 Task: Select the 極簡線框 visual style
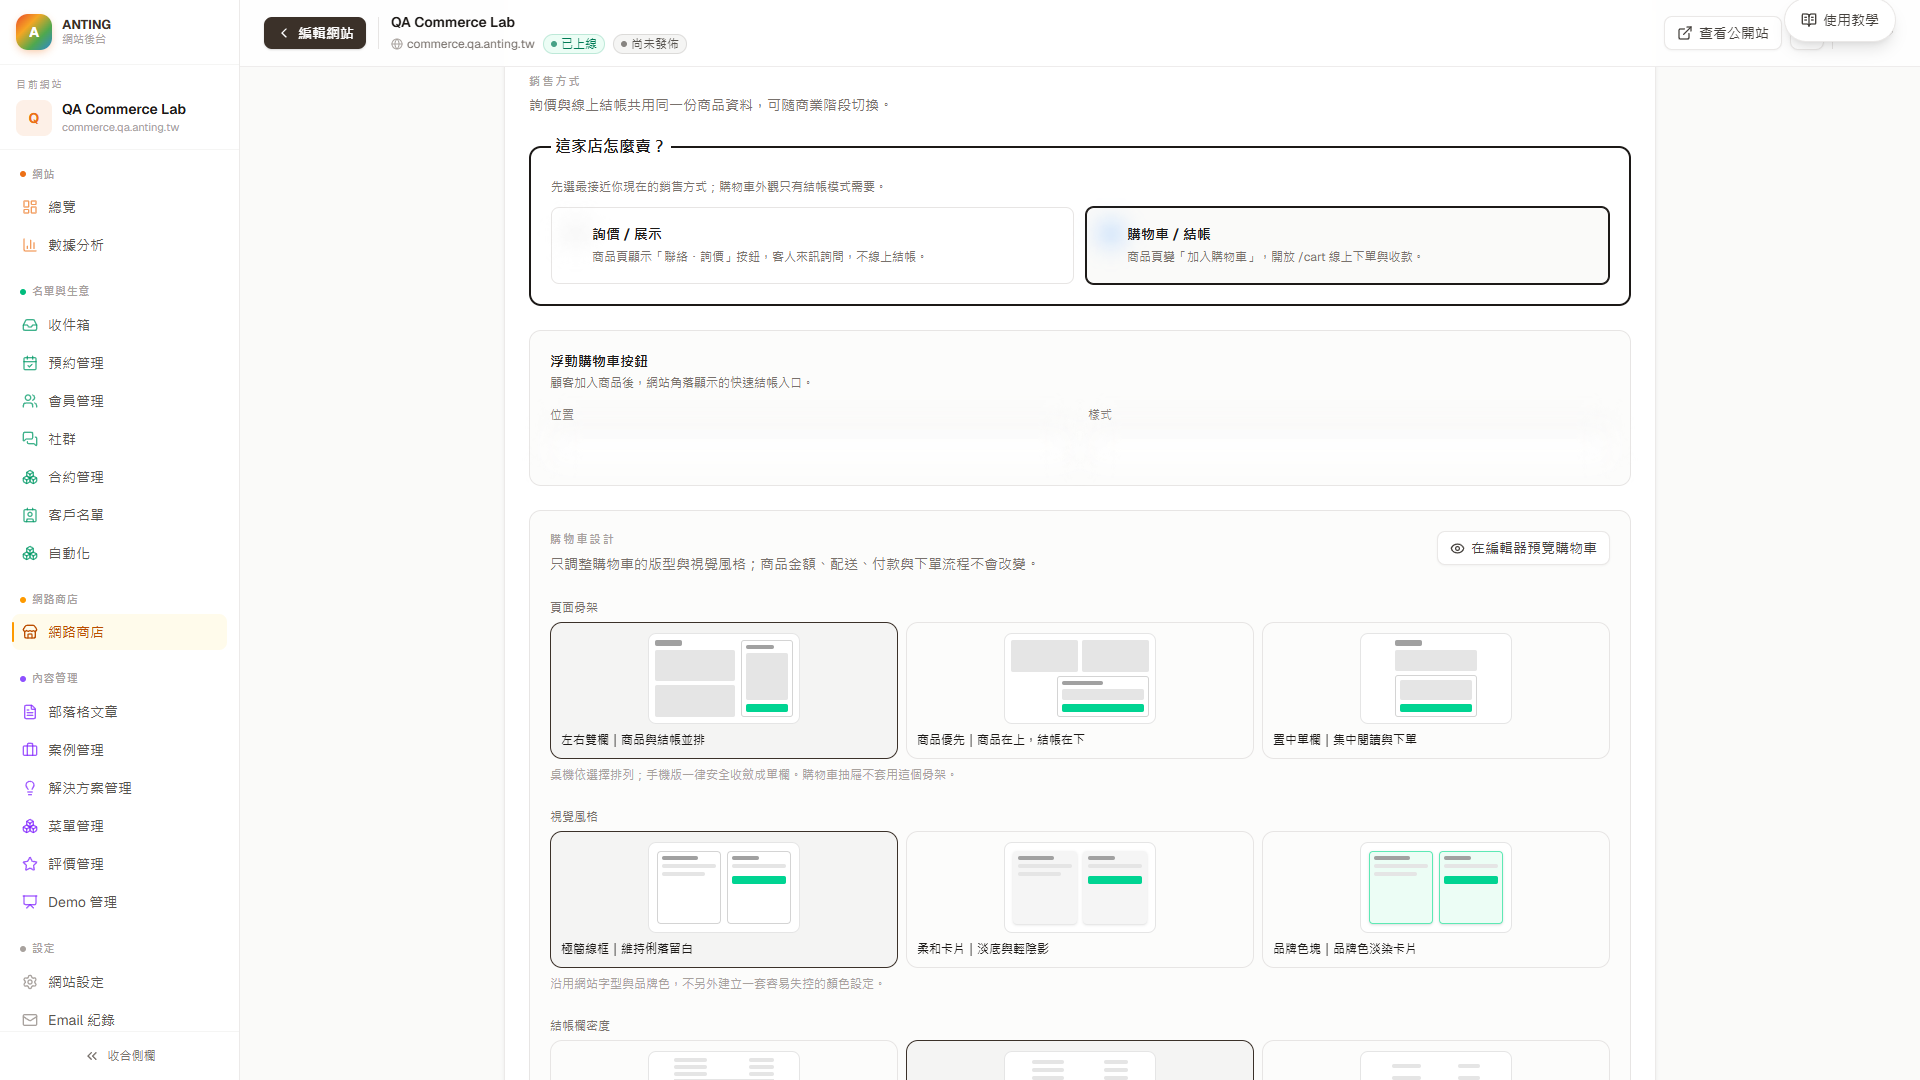724,899
